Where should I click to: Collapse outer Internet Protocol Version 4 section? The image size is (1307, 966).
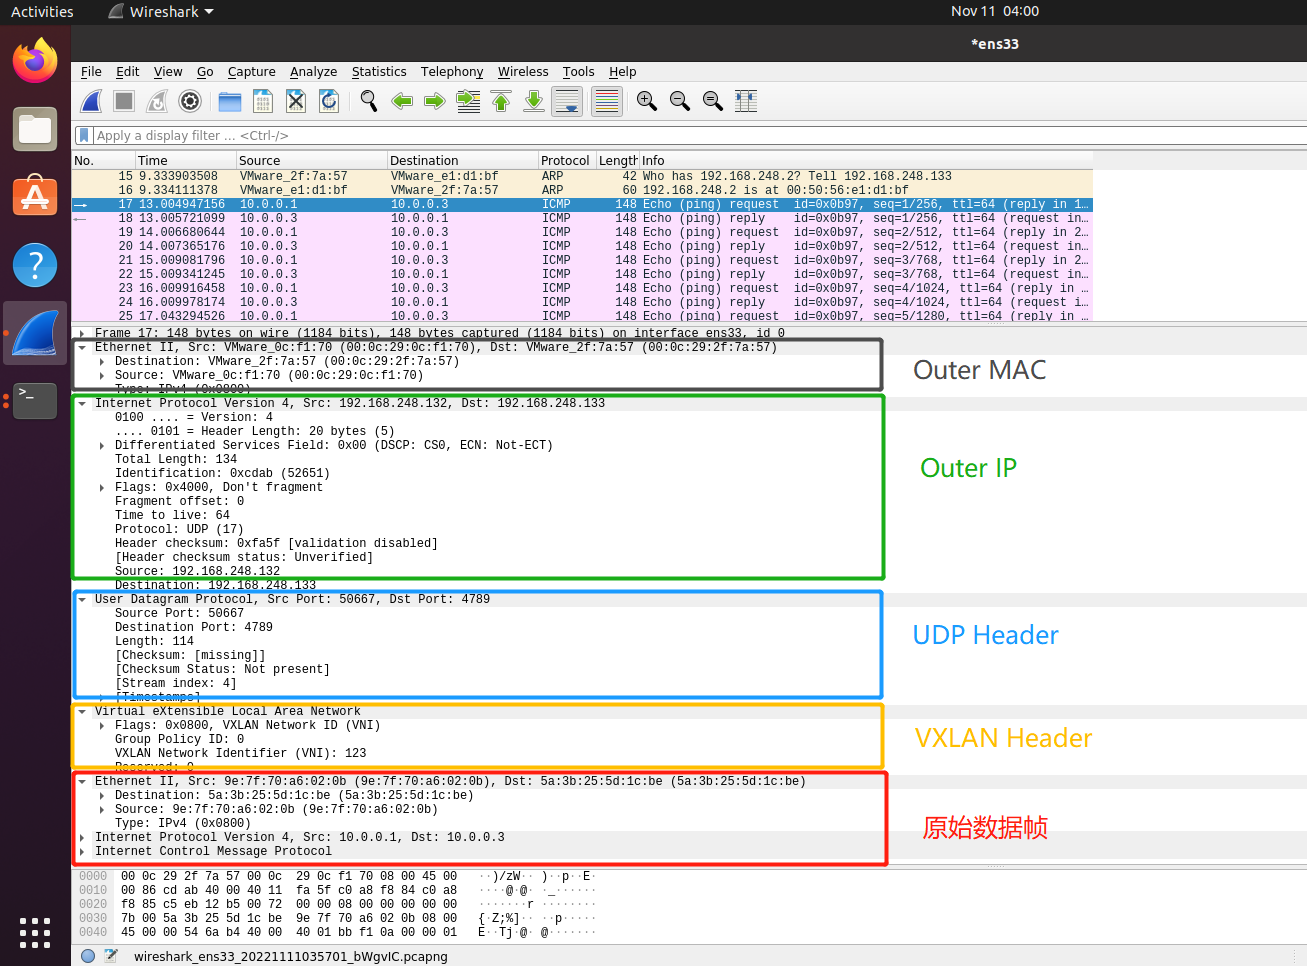[x=82, y=403]
